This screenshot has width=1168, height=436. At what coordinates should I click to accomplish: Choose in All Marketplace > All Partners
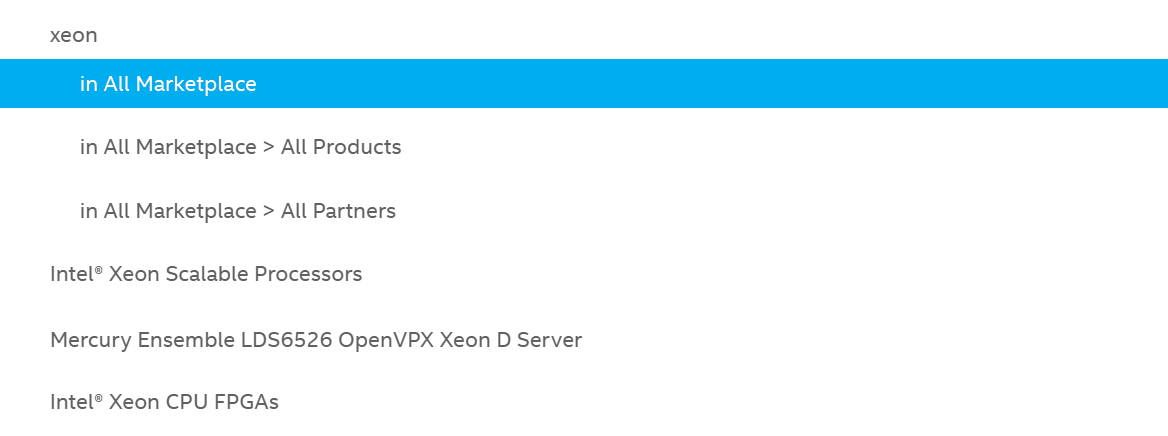[x=584, y=211]
